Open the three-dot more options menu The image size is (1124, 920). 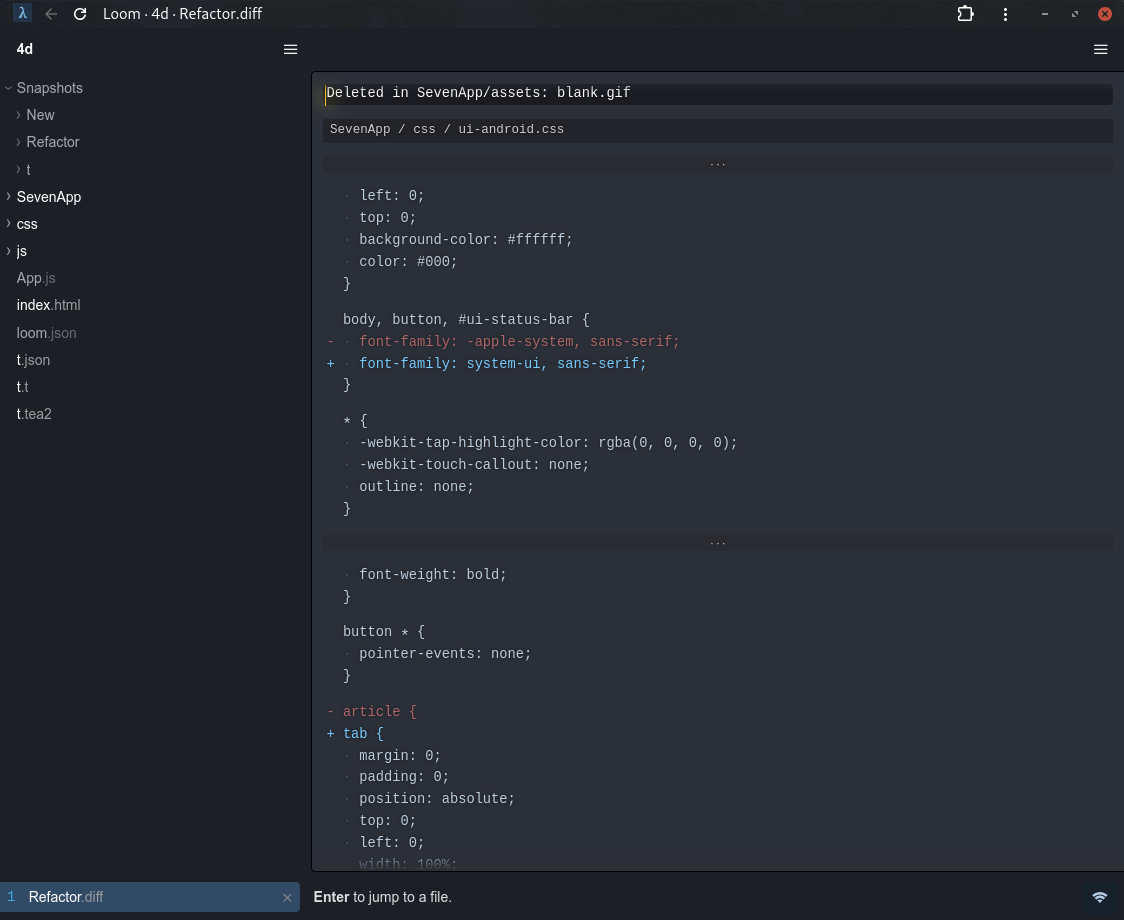(x=1005, y=14)
